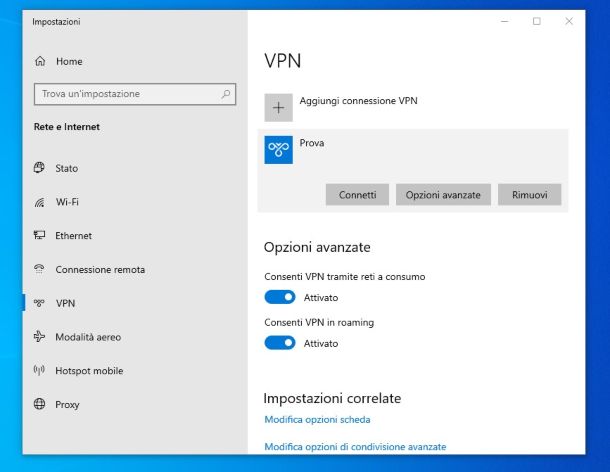Open Connessione remota settings

coord(100,269)
